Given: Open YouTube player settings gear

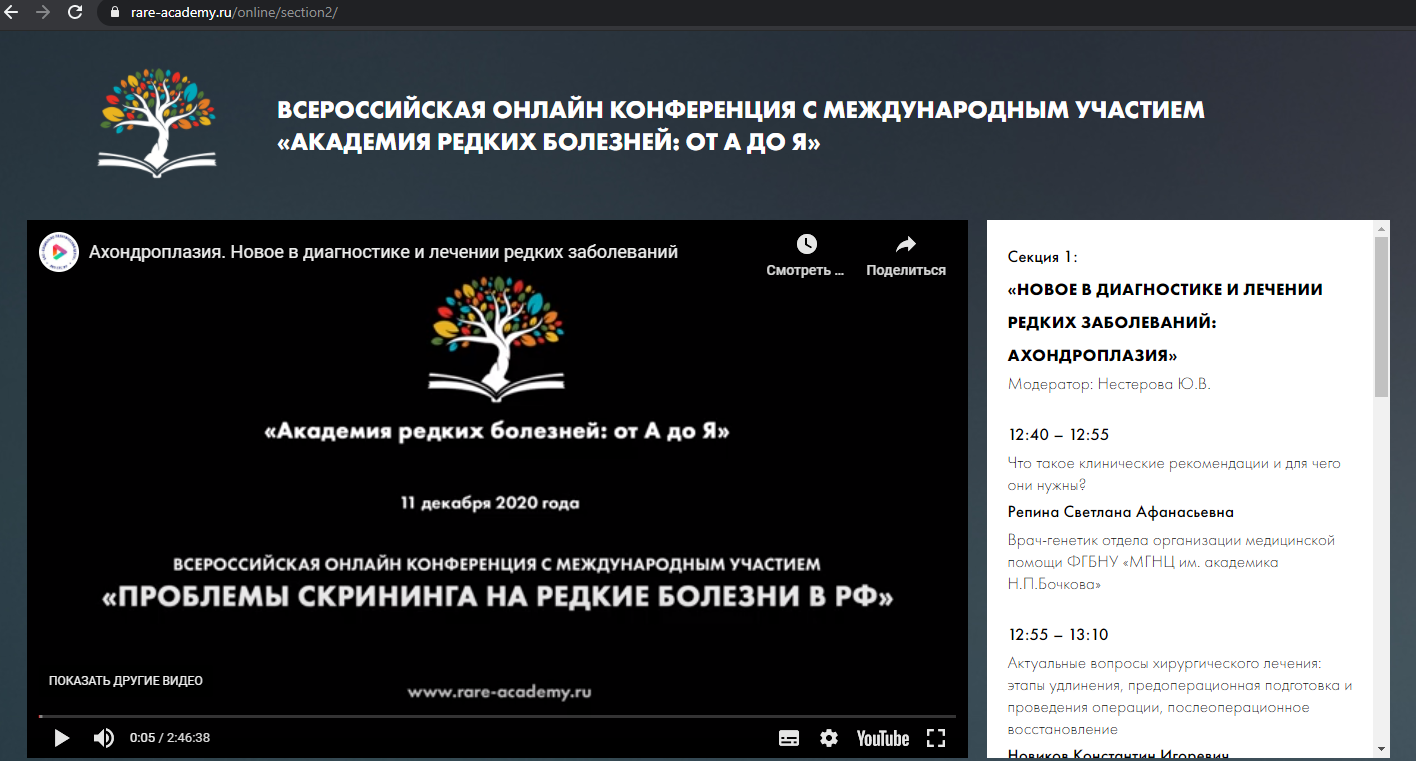Looking at the screenshot, I should [x=829, y=738].
